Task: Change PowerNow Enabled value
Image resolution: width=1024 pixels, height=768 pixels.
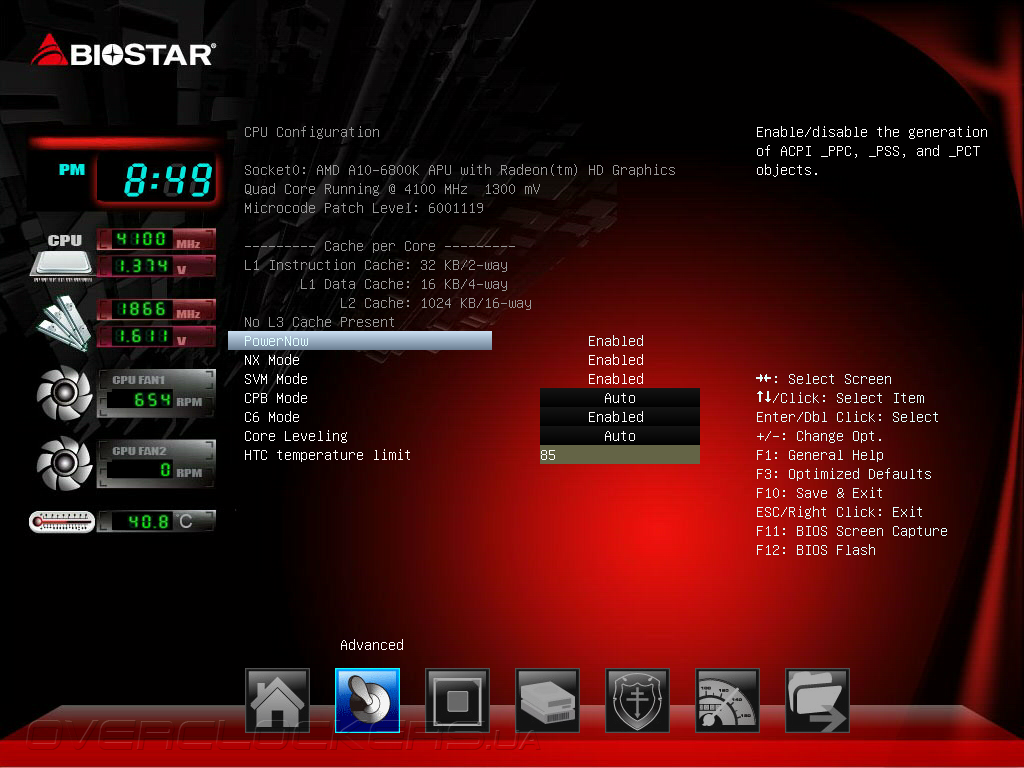Action: pyautogui.click(x=616, y=341)
